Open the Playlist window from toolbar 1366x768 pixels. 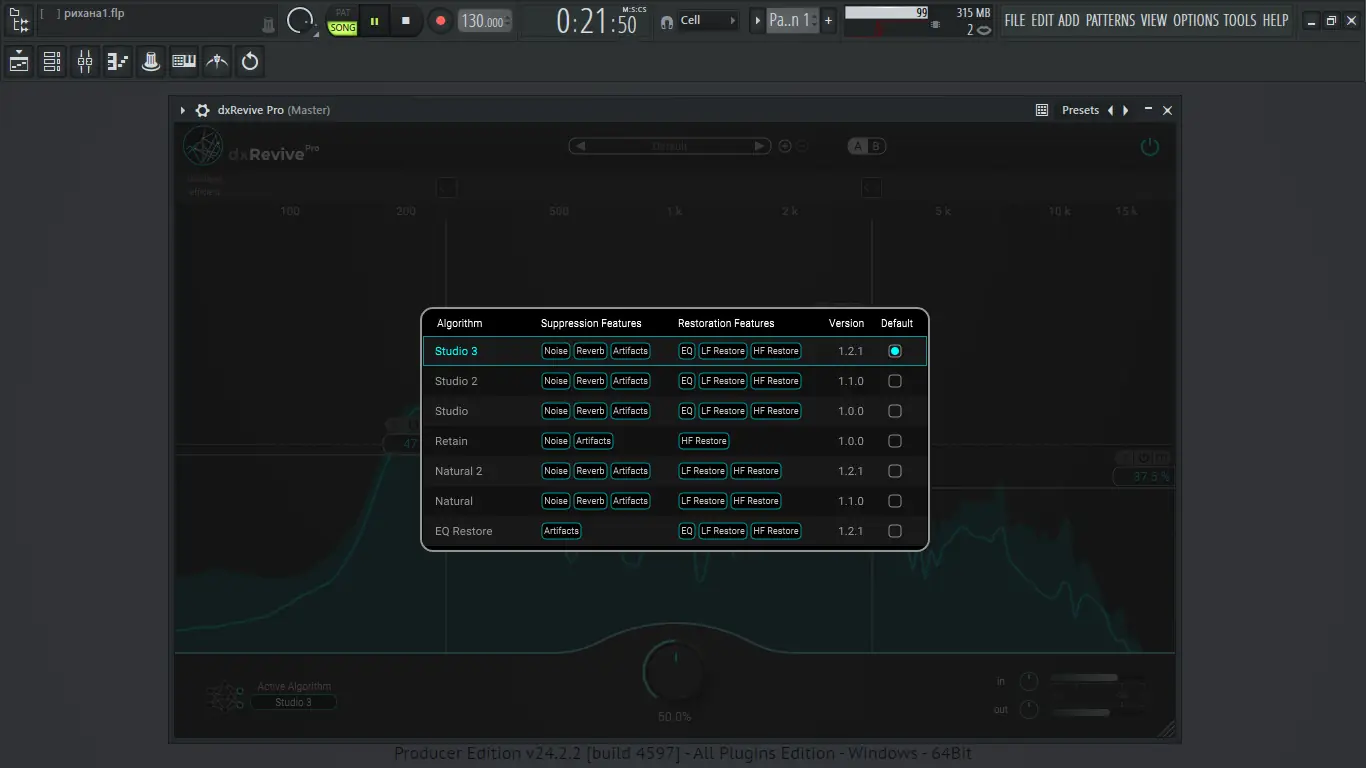point(19,62)
